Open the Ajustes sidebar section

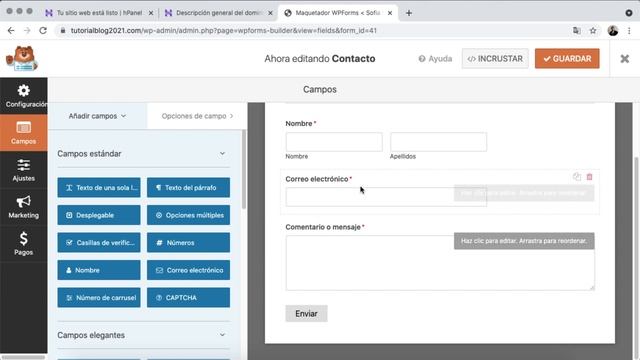click(x=24, y=170)
